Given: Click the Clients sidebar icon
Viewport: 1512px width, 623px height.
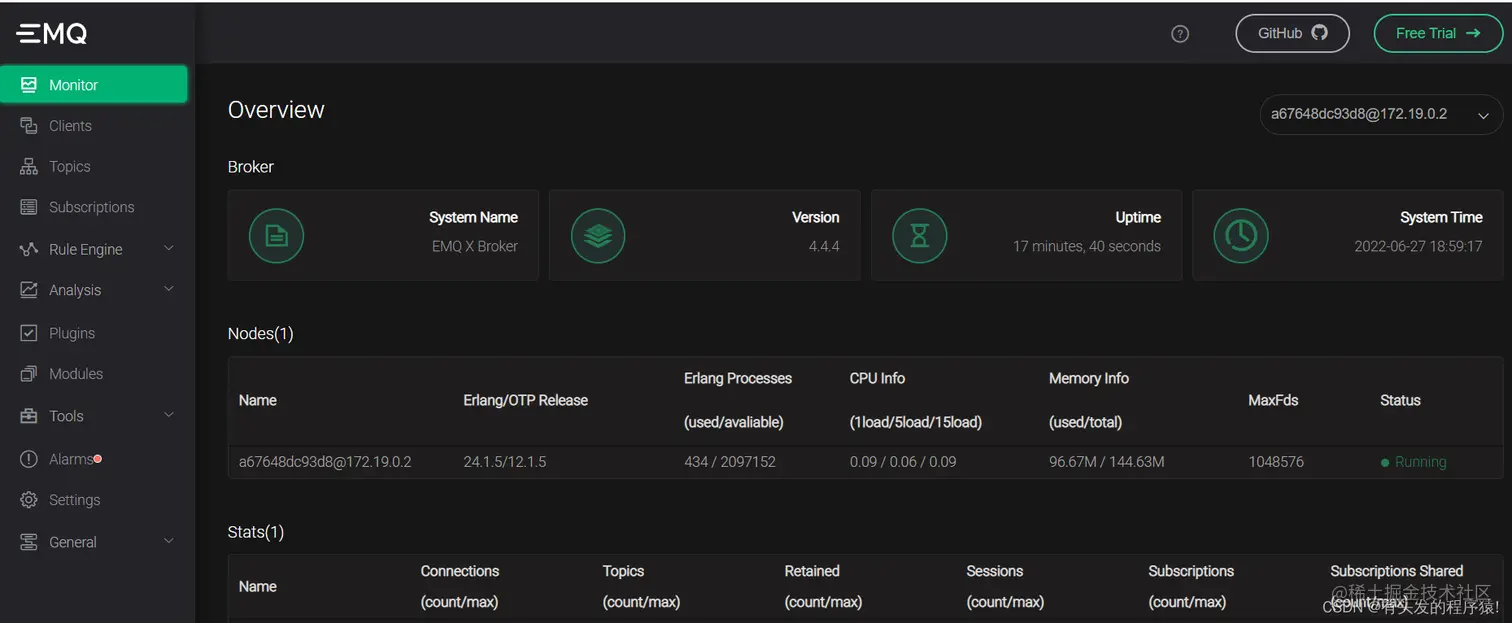Looking at the screenshot, I should pos(29,126).
